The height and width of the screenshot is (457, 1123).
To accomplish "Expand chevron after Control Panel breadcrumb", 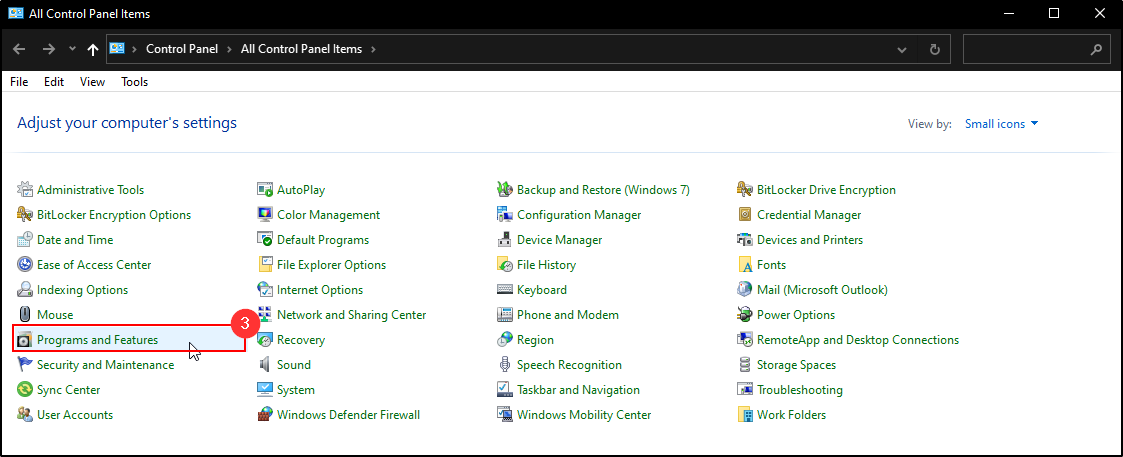I will [x=229, y=49].
